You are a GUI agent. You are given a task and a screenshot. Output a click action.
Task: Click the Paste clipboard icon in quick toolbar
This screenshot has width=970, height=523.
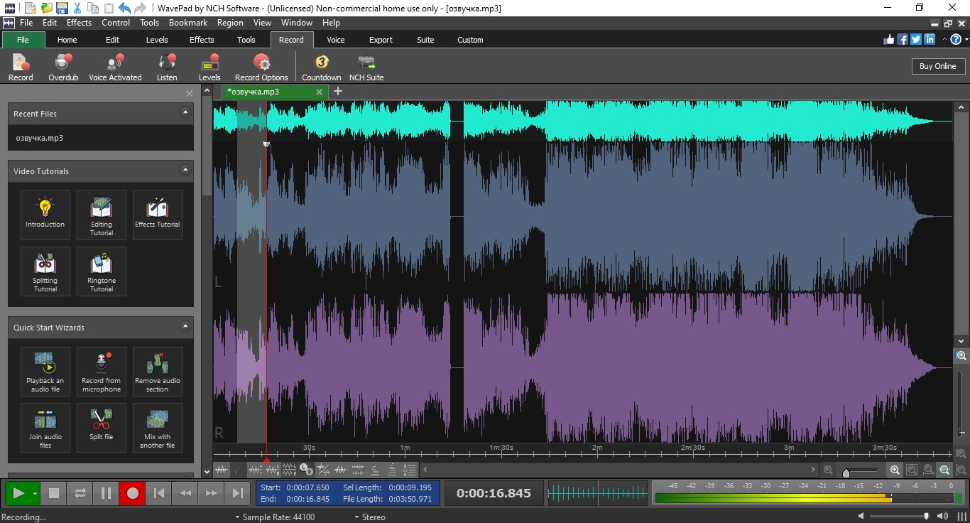tap(108, 8)
